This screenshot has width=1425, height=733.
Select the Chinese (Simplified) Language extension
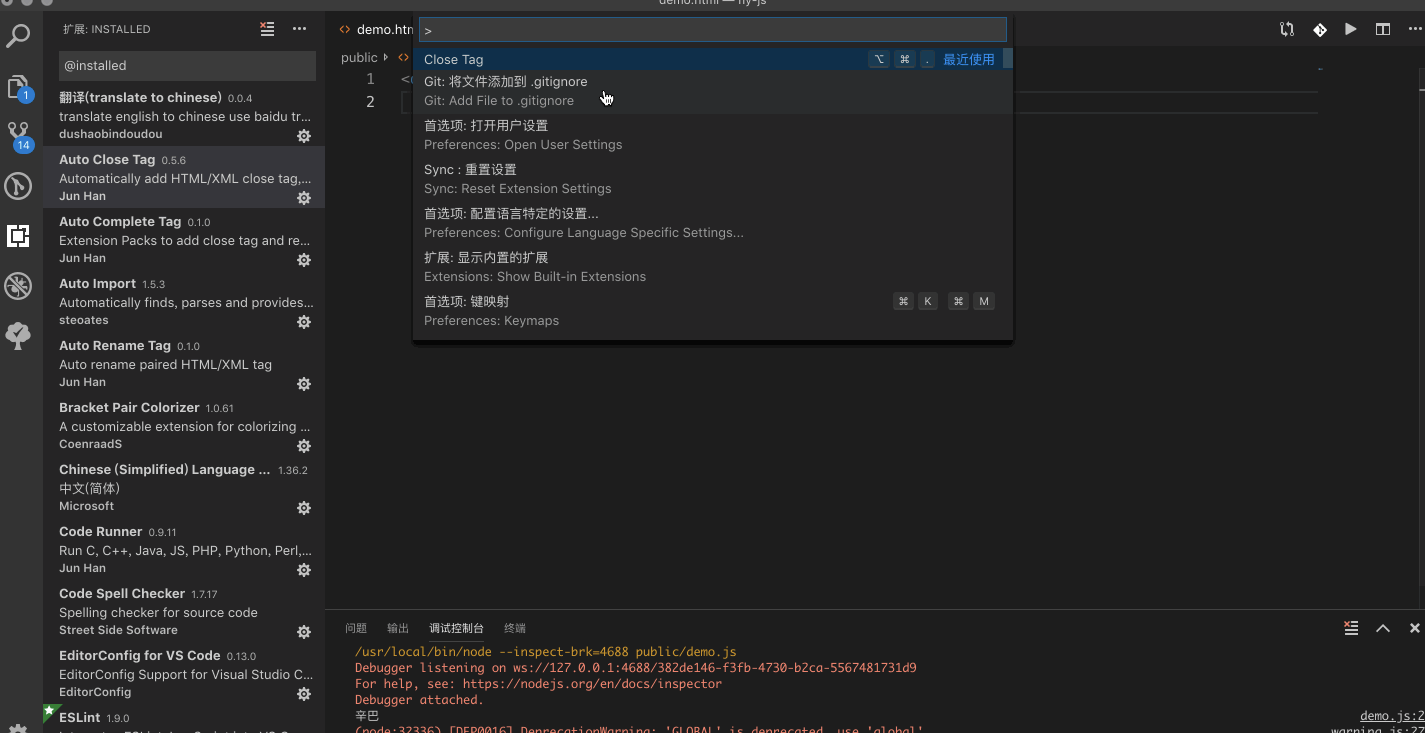(x=184, y=487)
